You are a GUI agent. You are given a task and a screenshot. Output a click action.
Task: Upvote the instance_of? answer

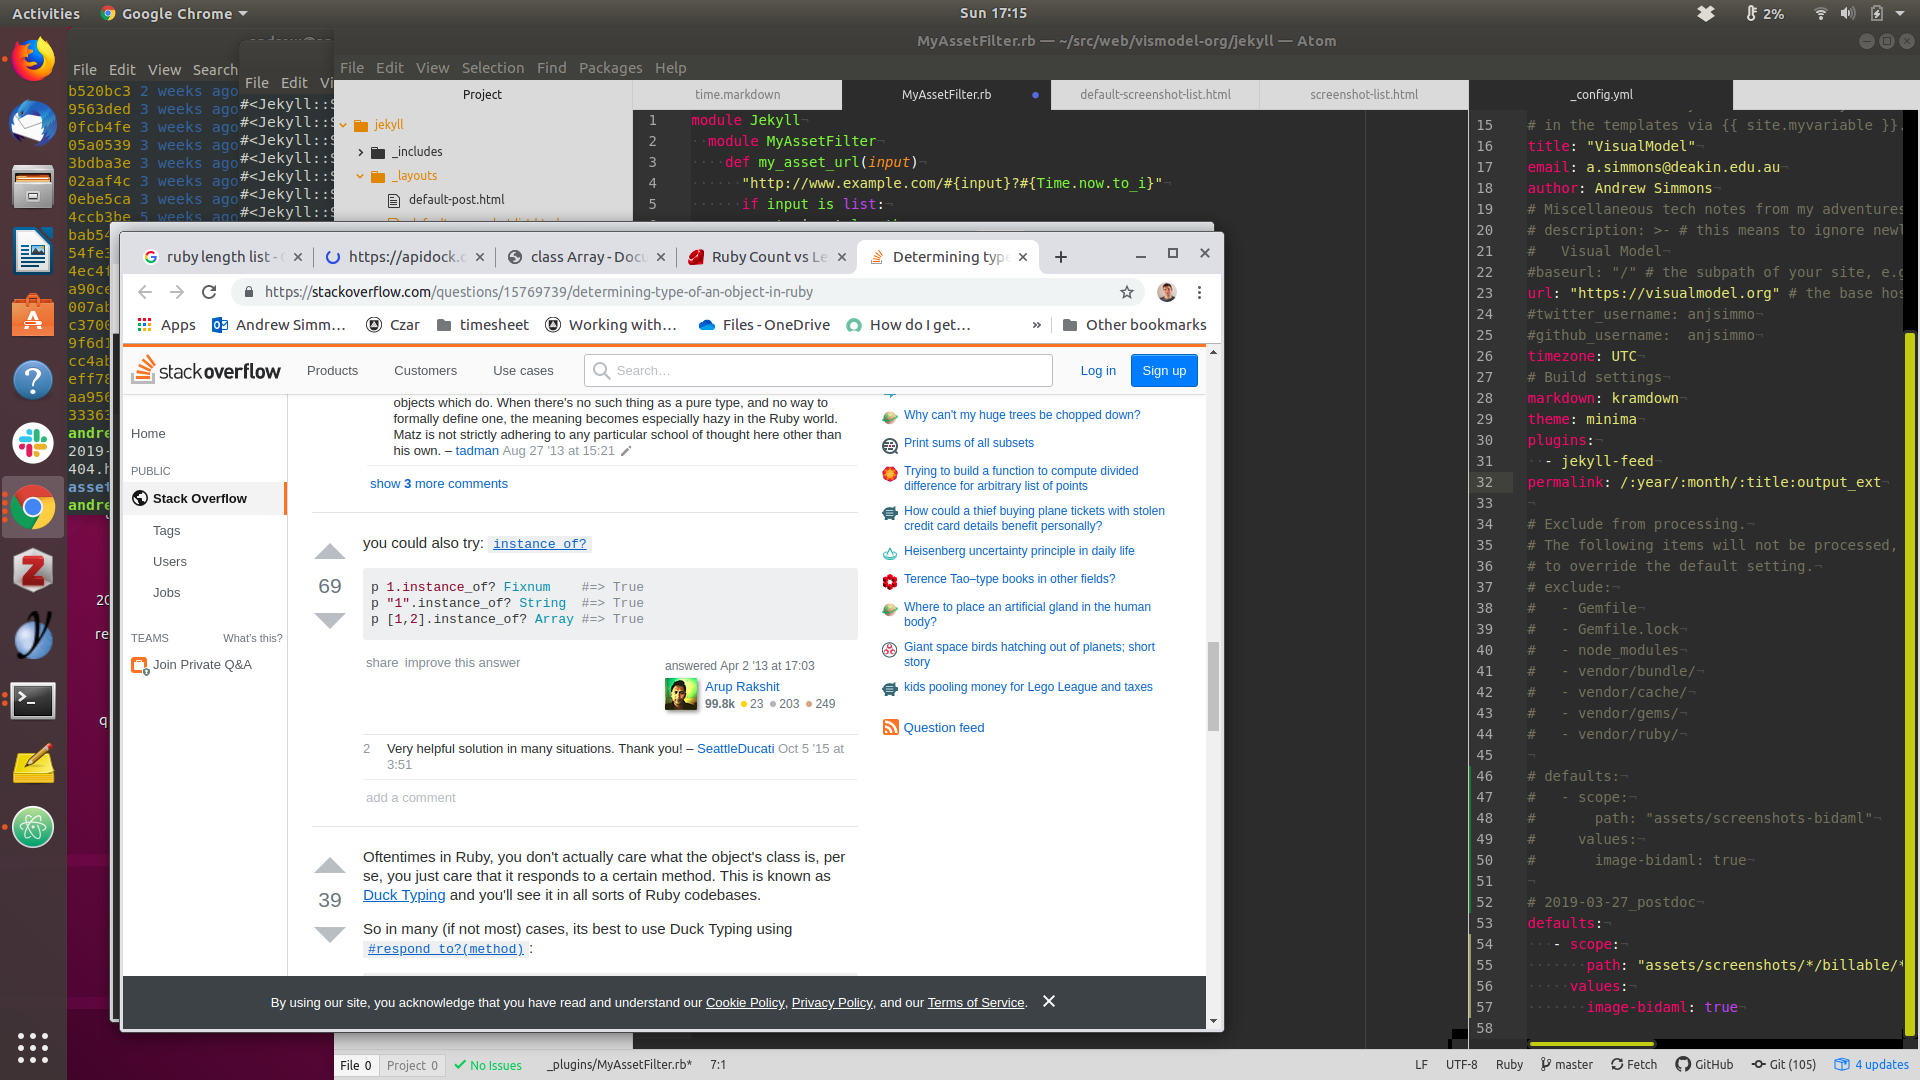coord(330,552)
